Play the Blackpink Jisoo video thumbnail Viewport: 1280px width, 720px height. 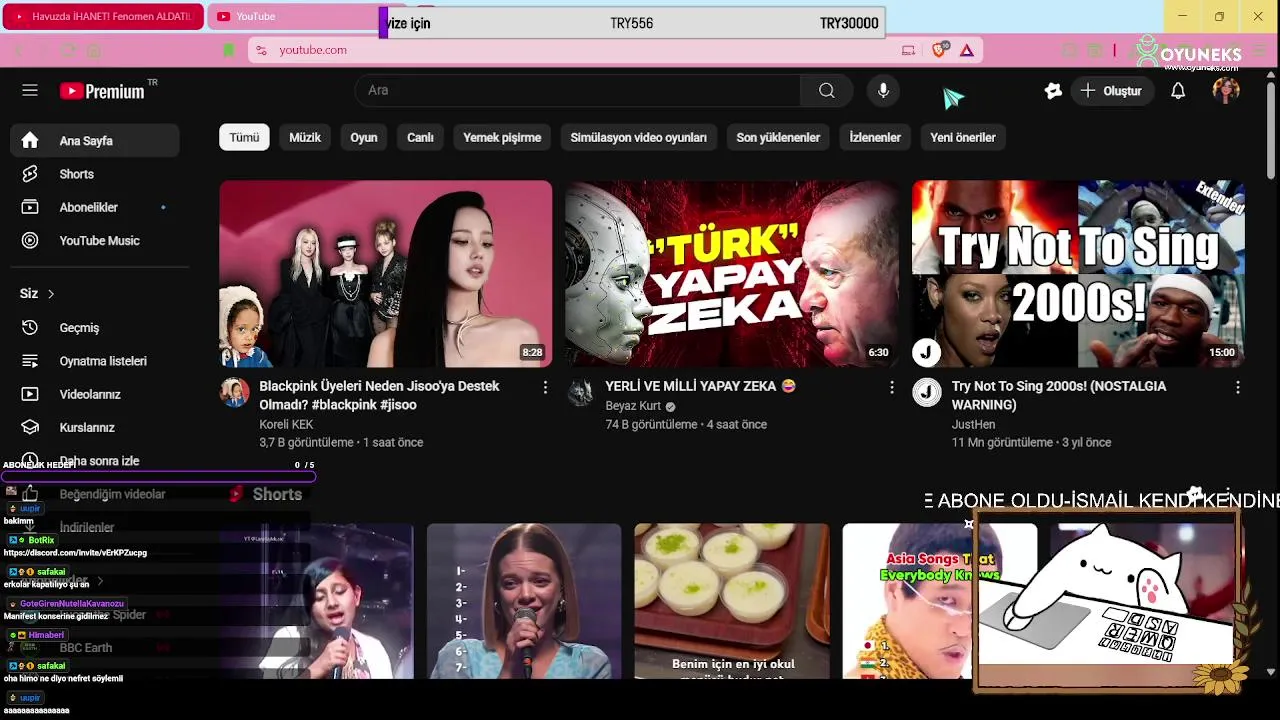[386, 274]
